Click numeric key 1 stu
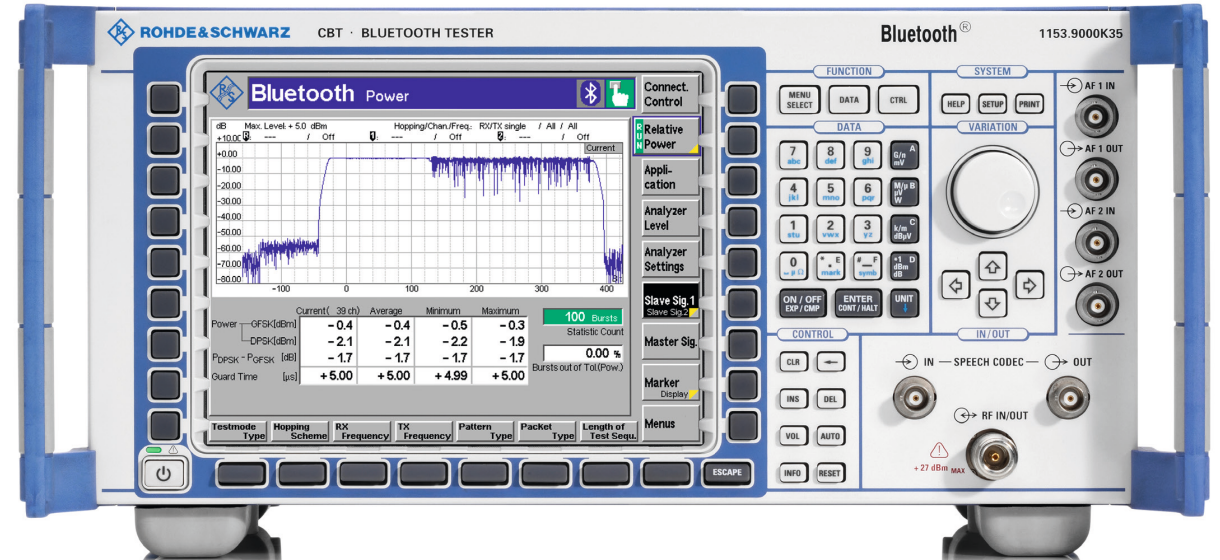The image size is (1220, 560). tap(793, 228)
